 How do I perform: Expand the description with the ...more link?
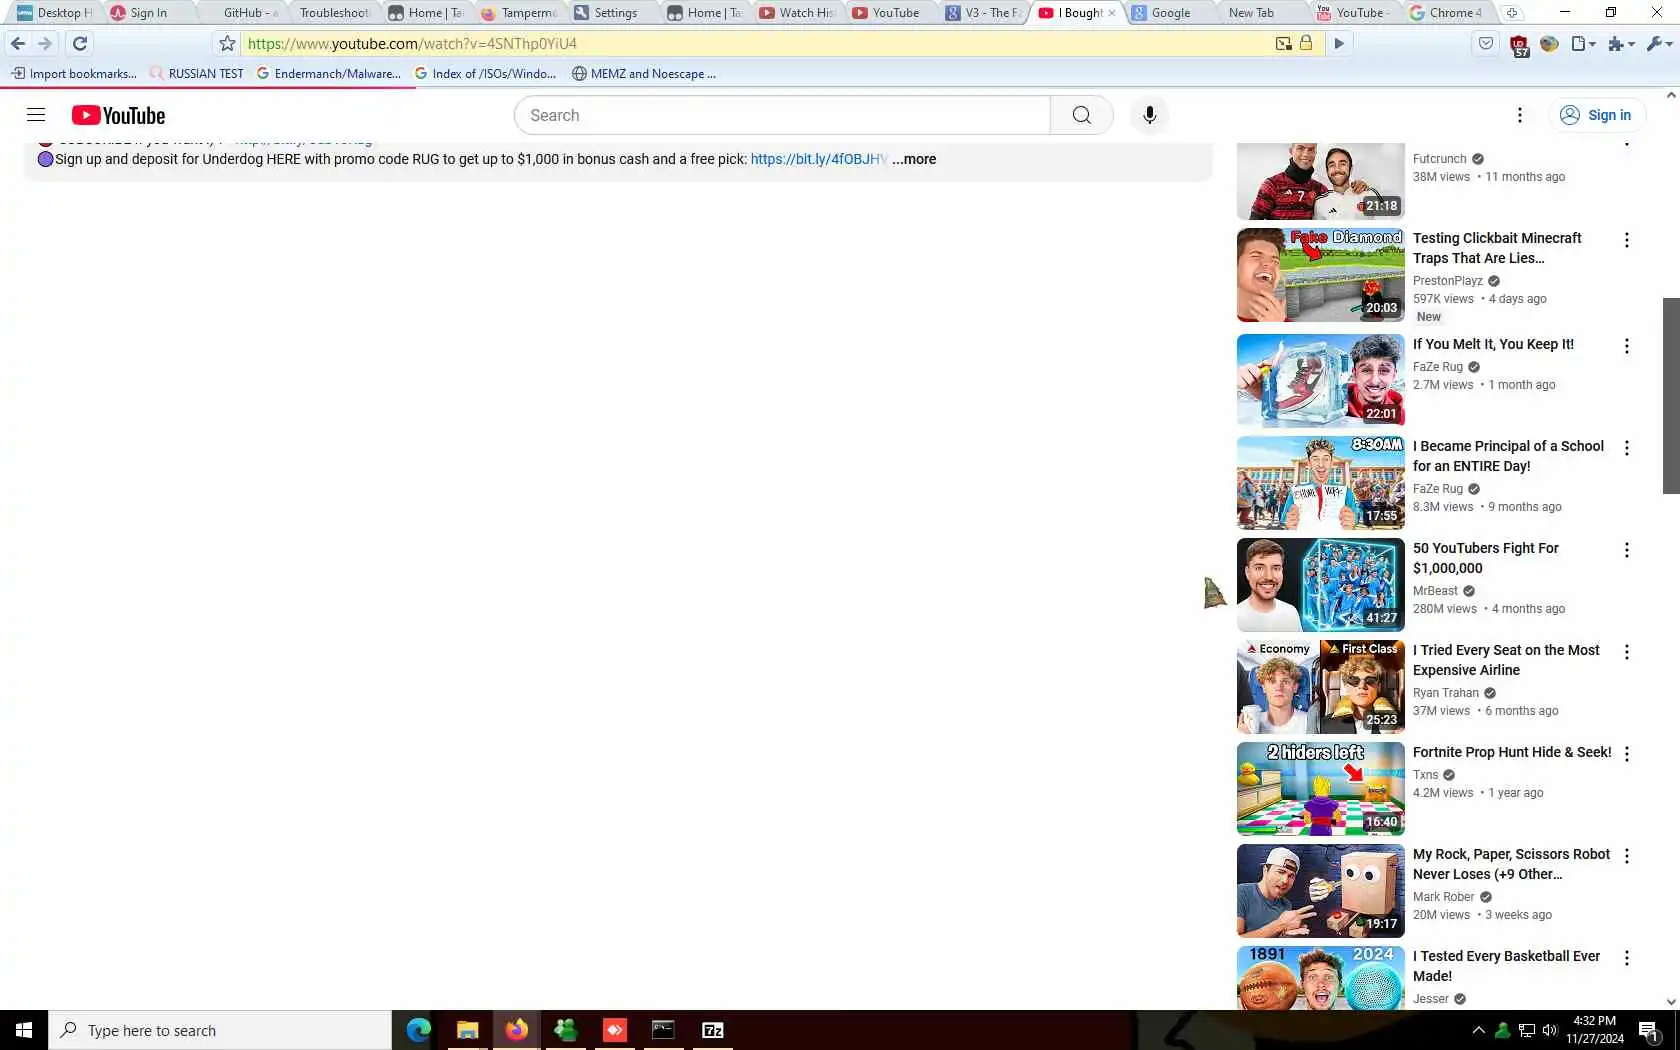[914, 159]
